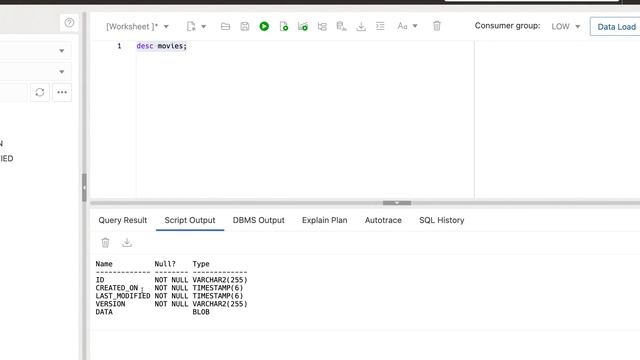
Task: Switch to the Explain Plan tab
Action: click(324, 220)
